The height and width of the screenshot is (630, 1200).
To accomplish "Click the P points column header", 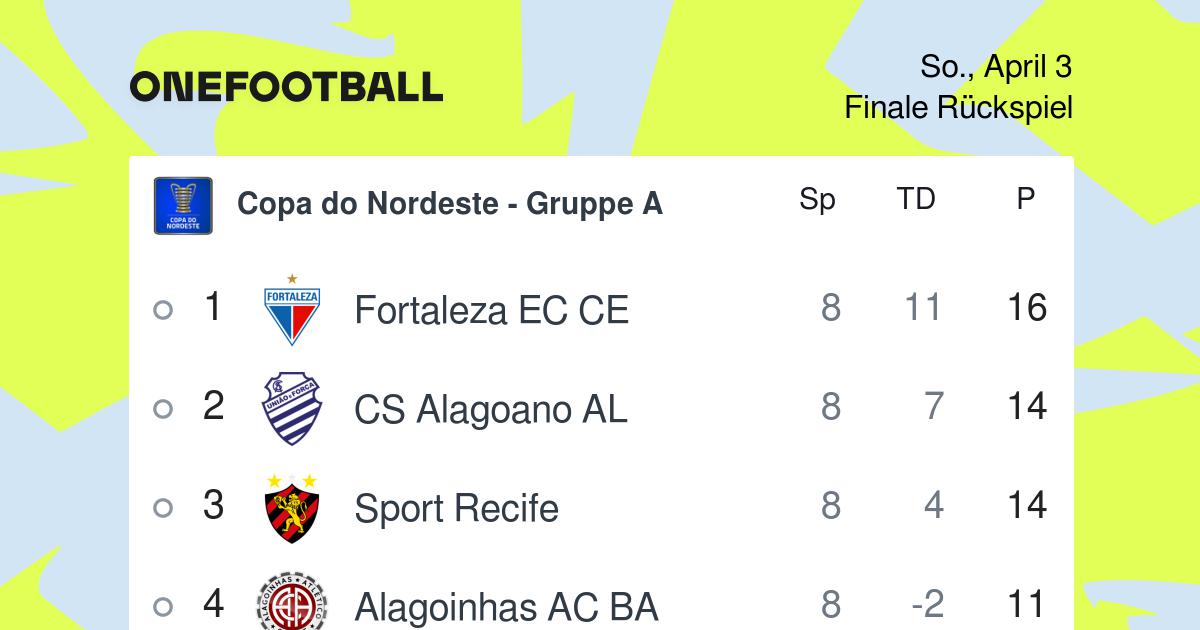I will pyautogui.click(x=1025, y=200).
